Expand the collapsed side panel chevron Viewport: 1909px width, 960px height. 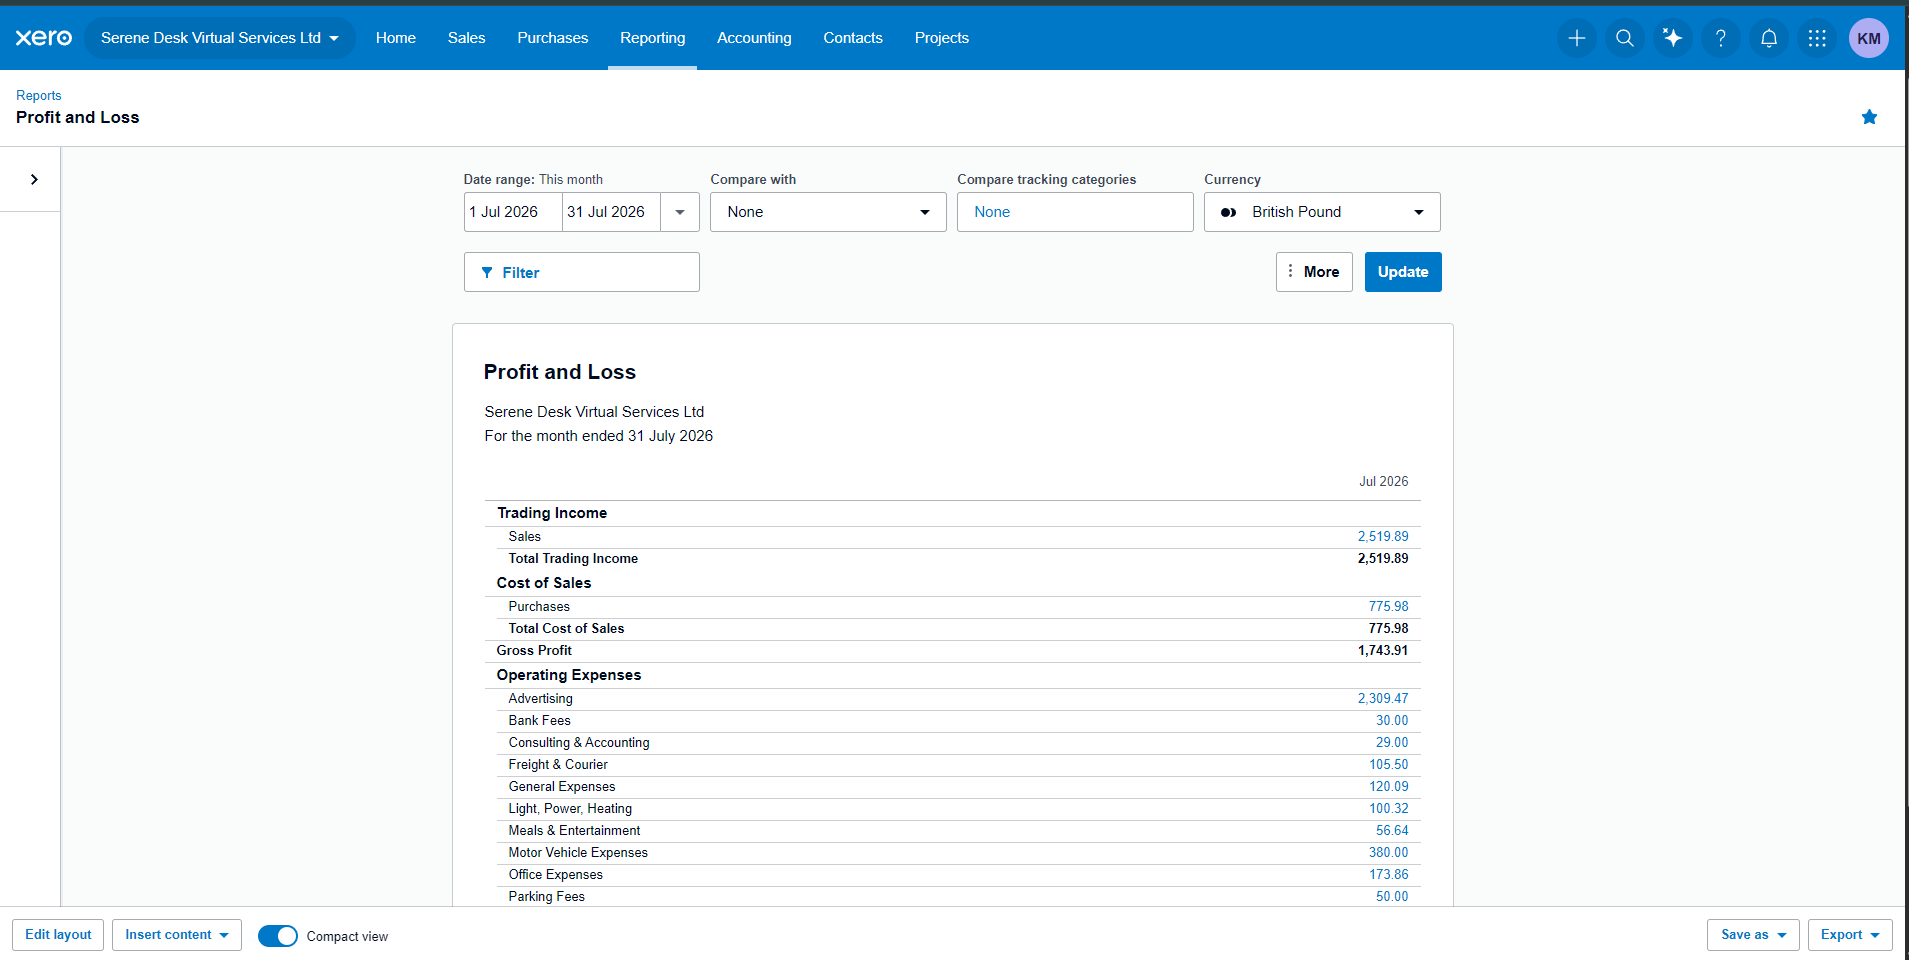[x=34, y=179]
